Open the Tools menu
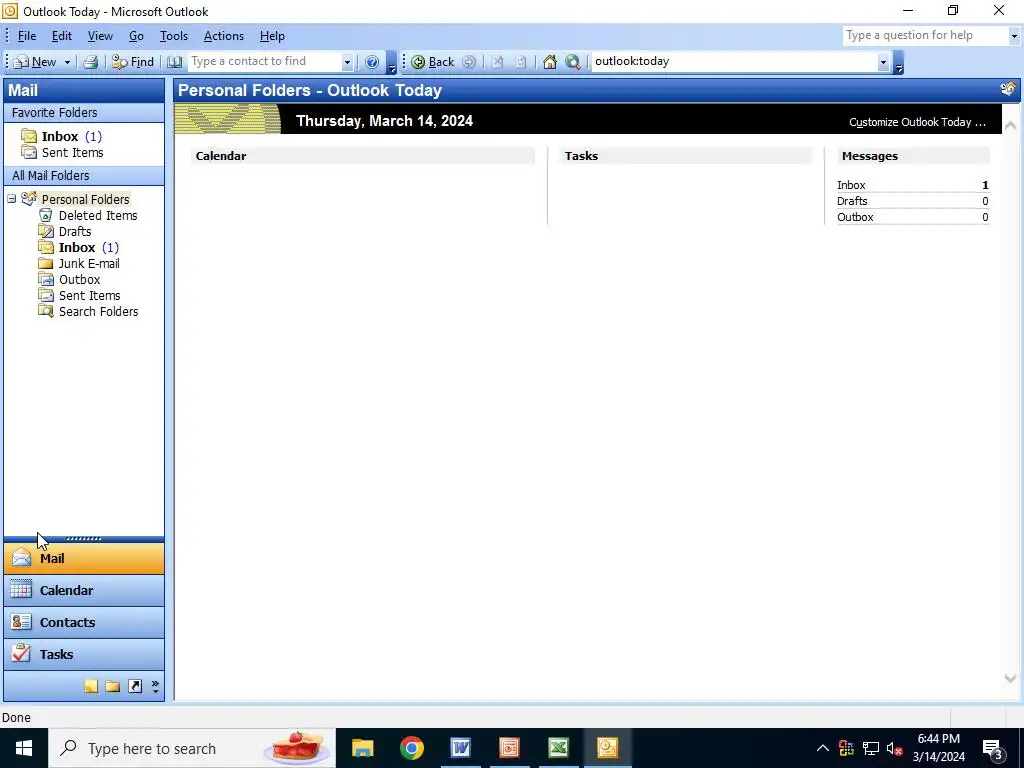Viewport: 1024px width, 768px height. [x=174, y=36]
